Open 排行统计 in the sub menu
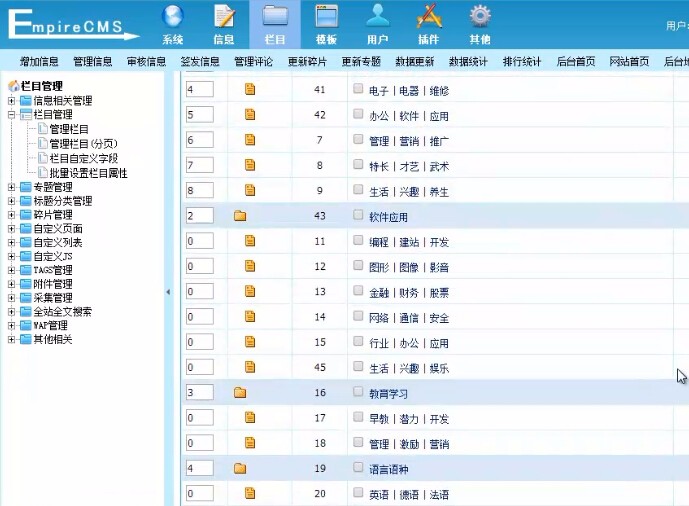This screenshot has height=506, width=689. click(x=522, y=61)
